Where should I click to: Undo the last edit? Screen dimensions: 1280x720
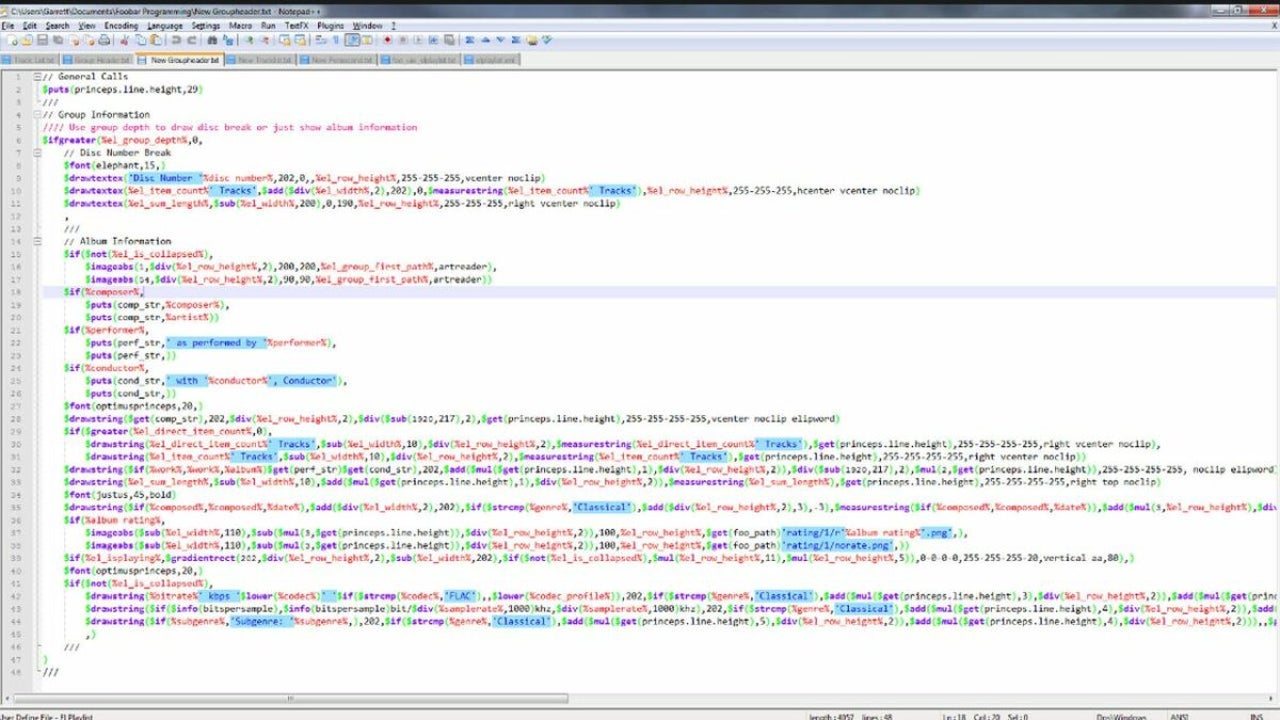[x=176, y=42]
